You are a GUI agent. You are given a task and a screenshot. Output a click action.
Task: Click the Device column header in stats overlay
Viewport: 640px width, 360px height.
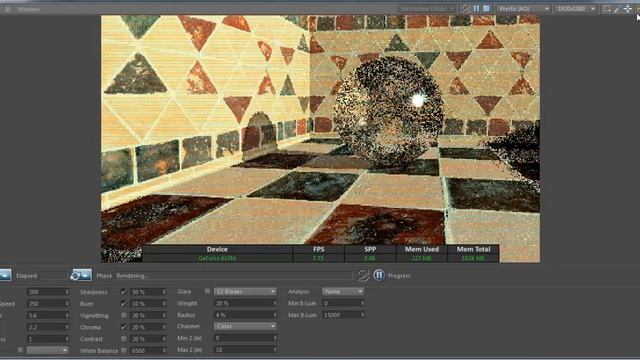click(217, 249)
